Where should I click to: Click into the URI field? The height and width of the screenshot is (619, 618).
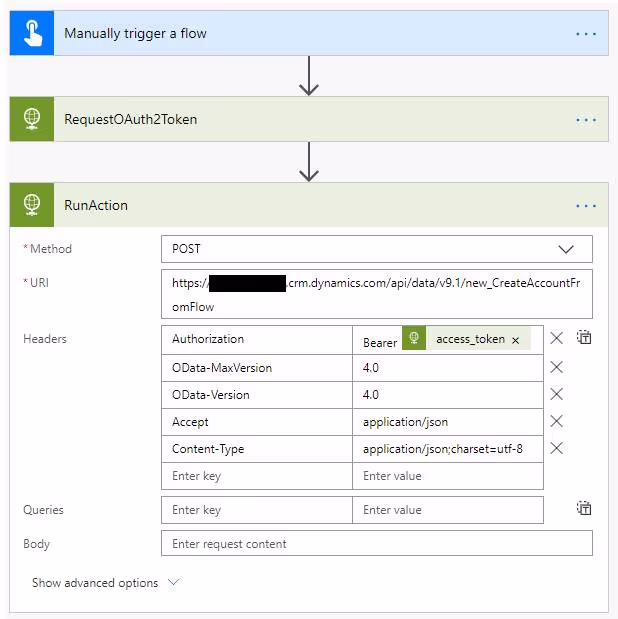pyautogui.click(x=377, y=294)
